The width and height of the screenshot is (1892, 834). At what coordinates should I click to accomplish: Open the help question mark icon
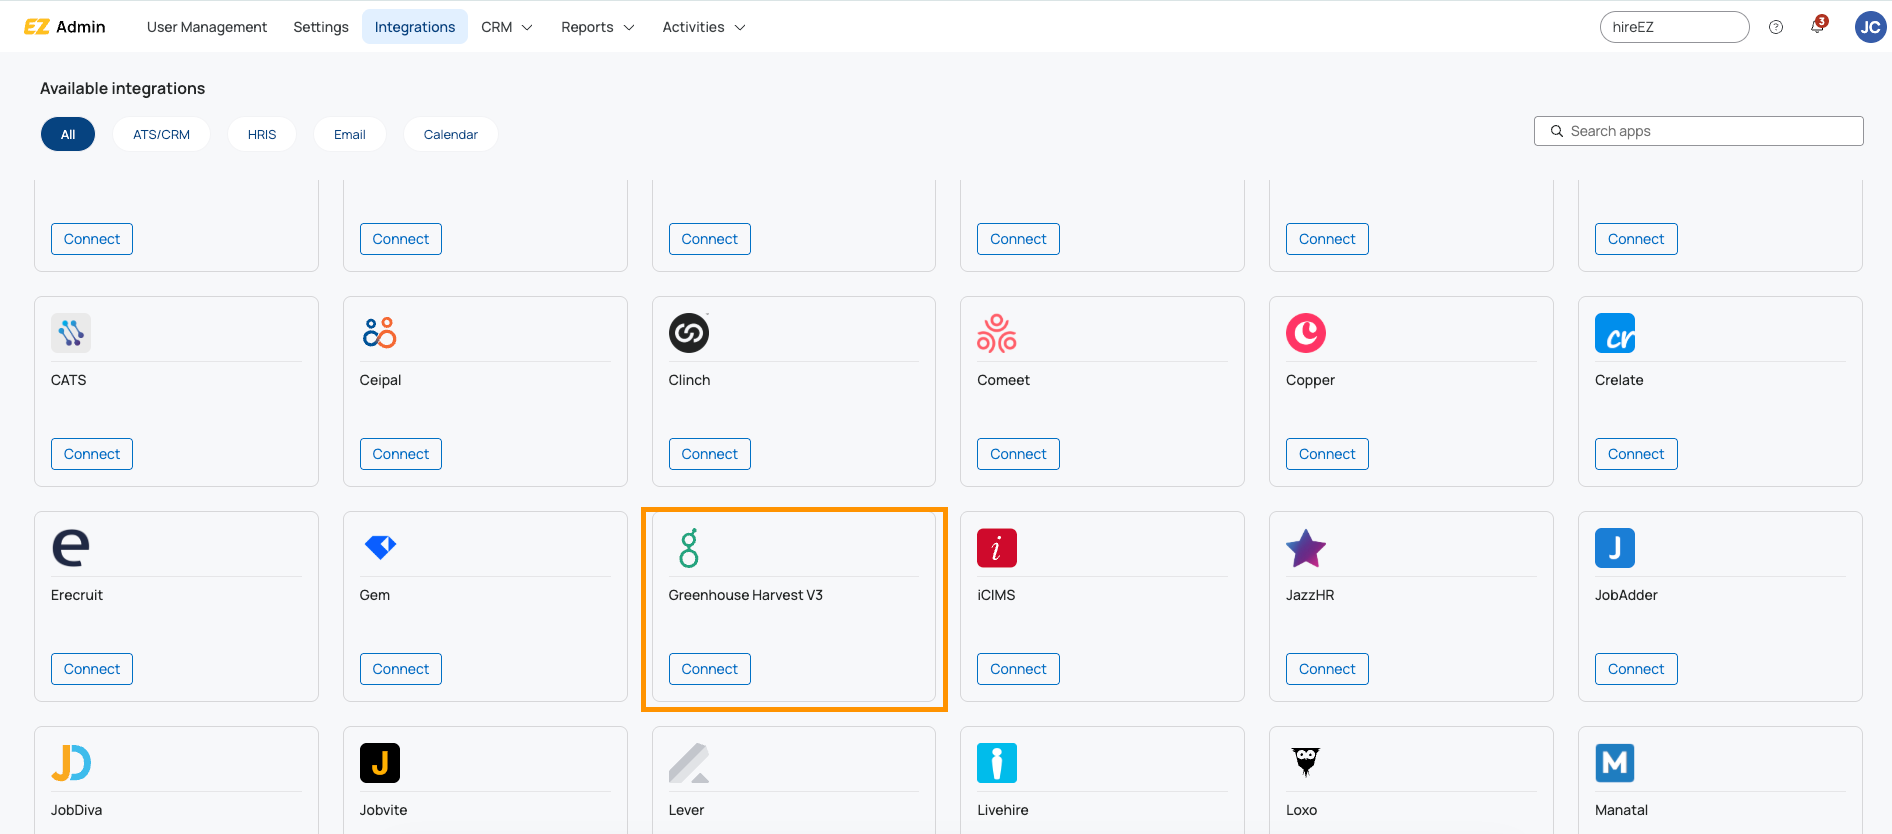[1776, 27]
